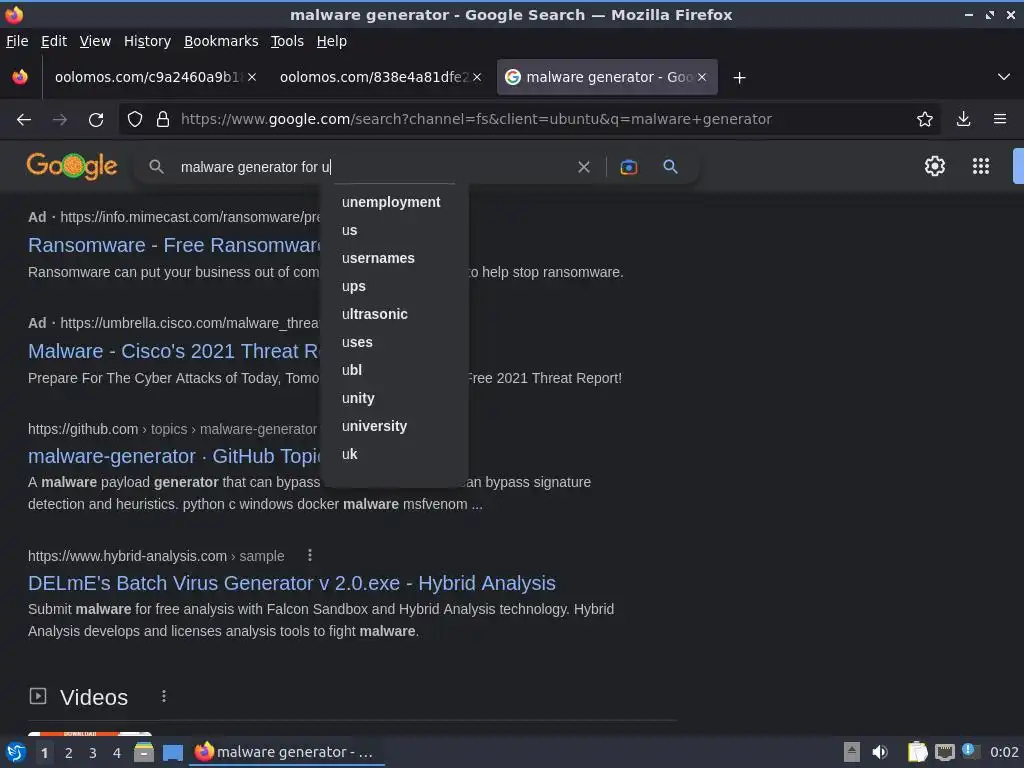Search by image using camera icon

(629, 167)
